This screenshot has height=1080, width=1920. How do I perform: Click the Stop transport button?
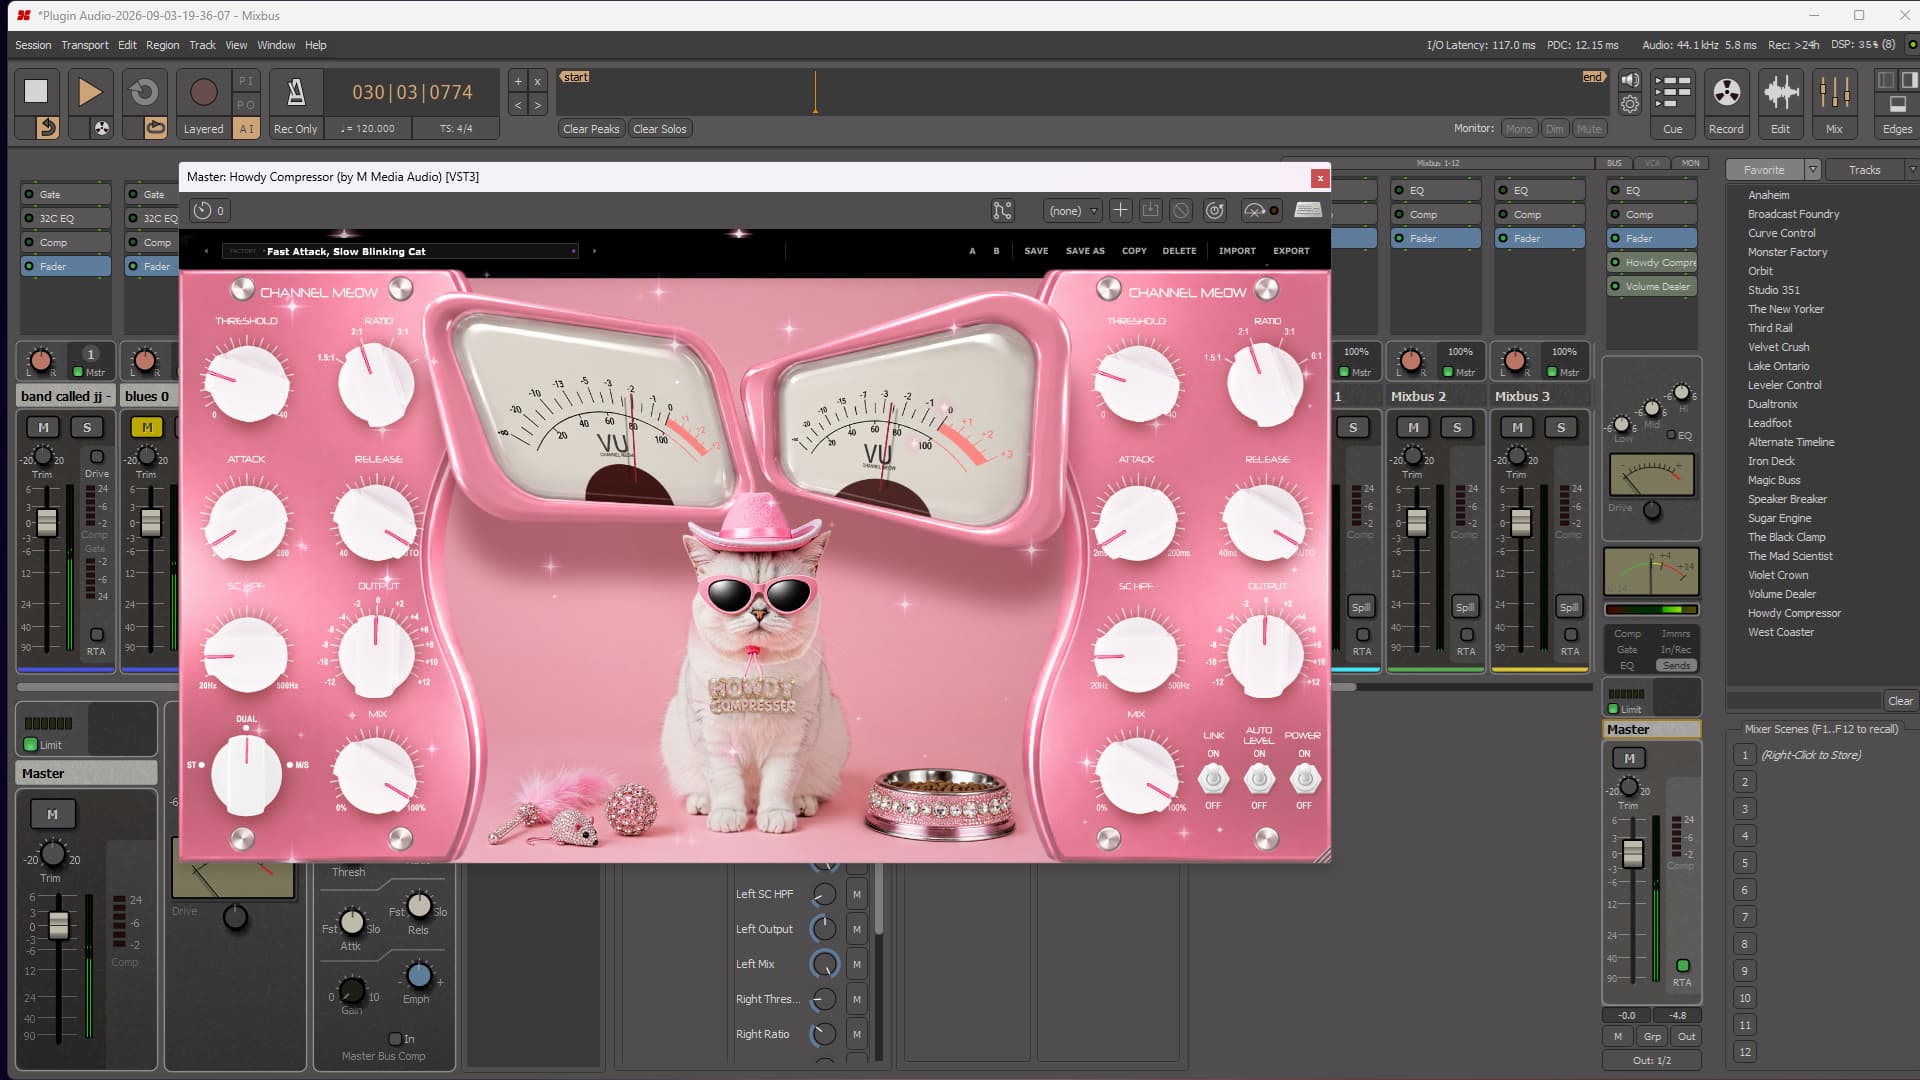coord(36,91)
